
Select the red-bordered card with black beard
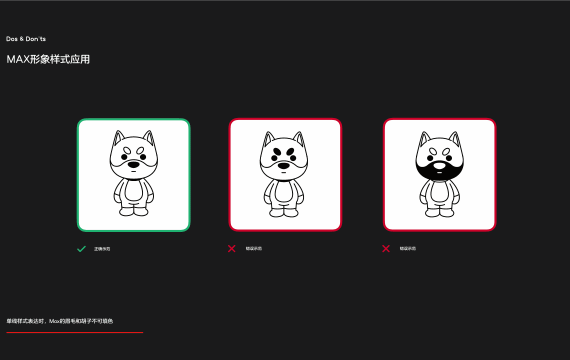tap(440, 175)
